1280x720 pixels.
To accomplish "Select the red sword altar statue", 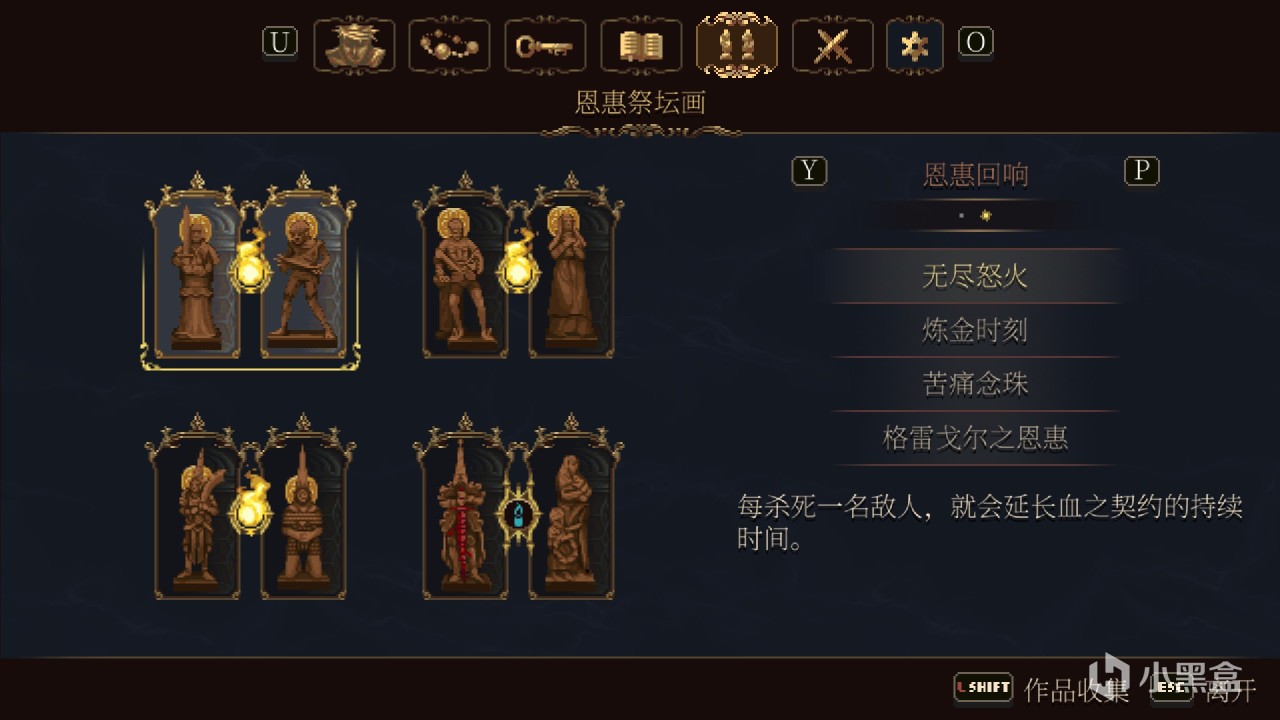I will point(465,514).
